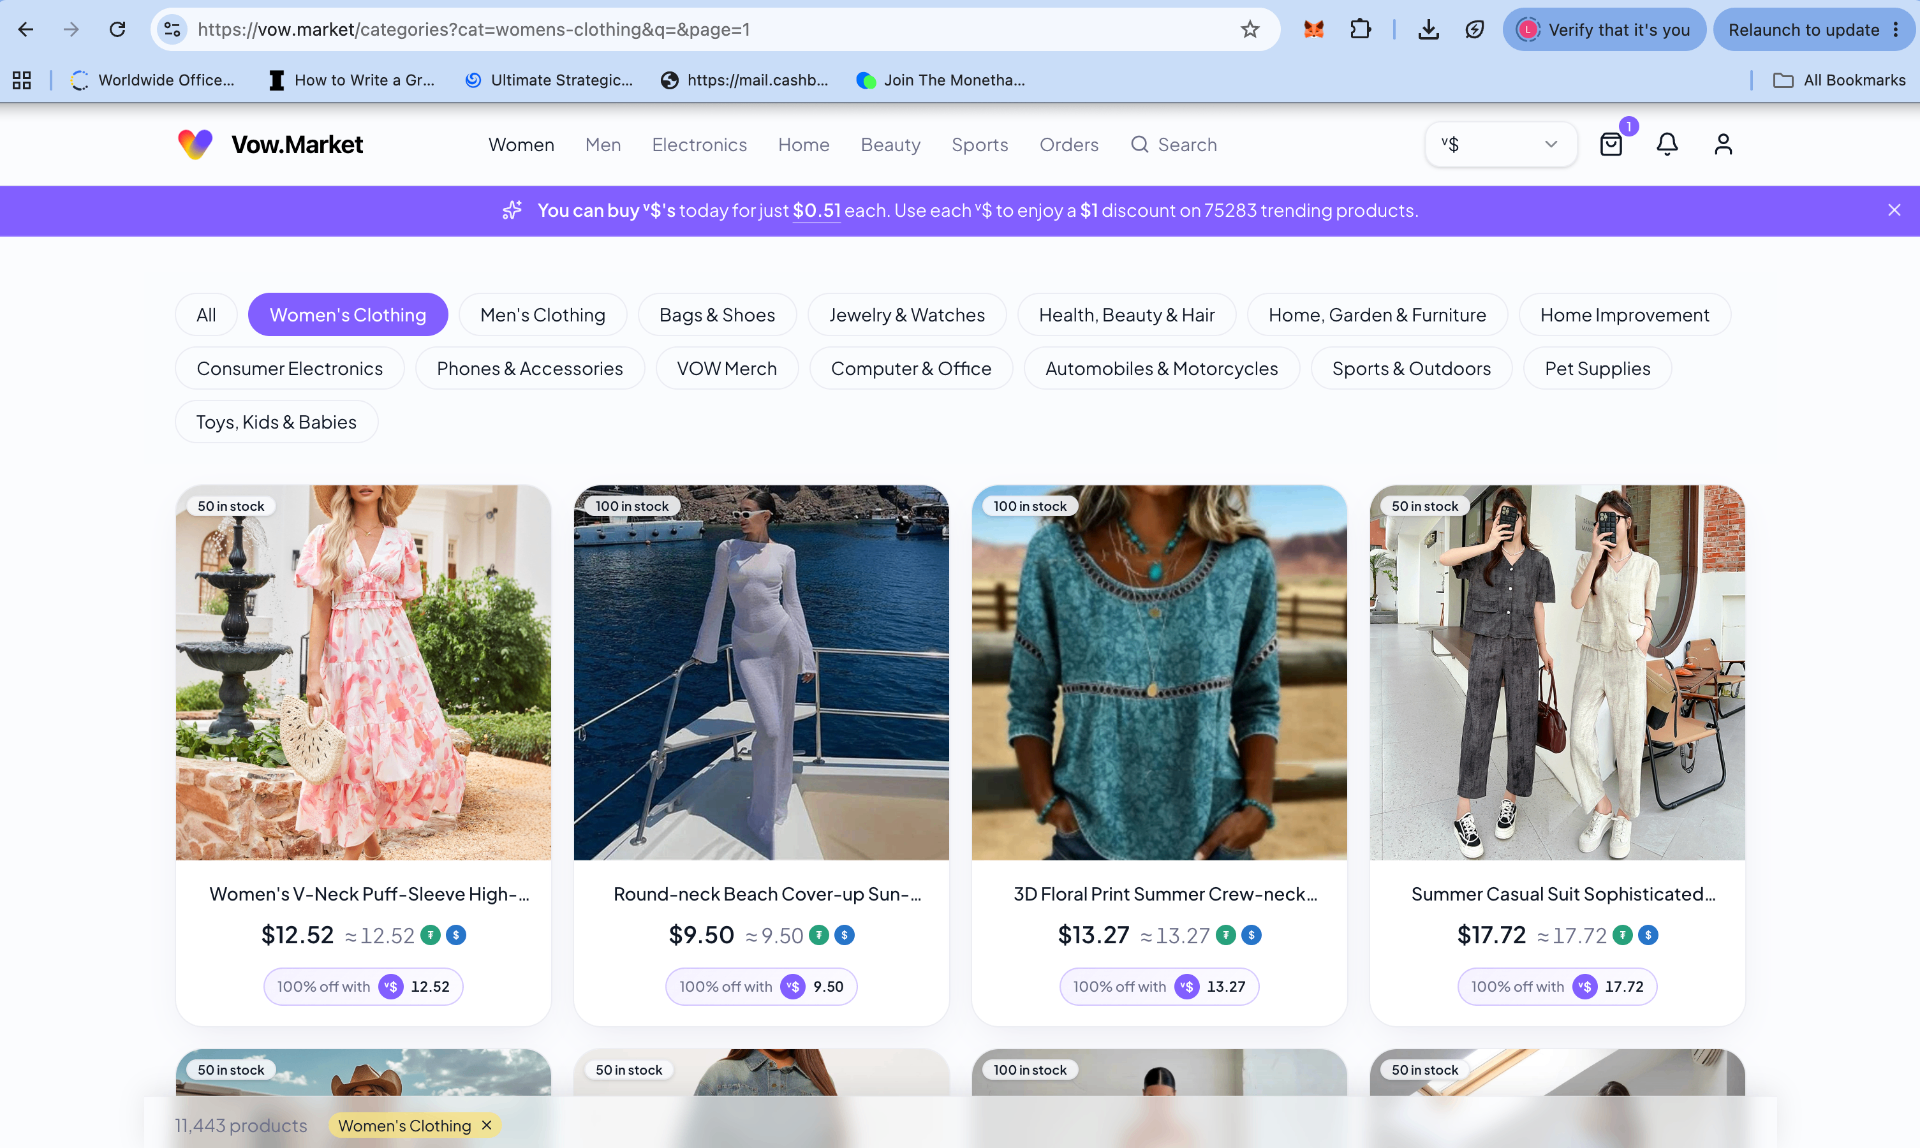Open the Electronics nav menu
The width and height of the screenshot is (1920, 1148).
click(699, 145)
